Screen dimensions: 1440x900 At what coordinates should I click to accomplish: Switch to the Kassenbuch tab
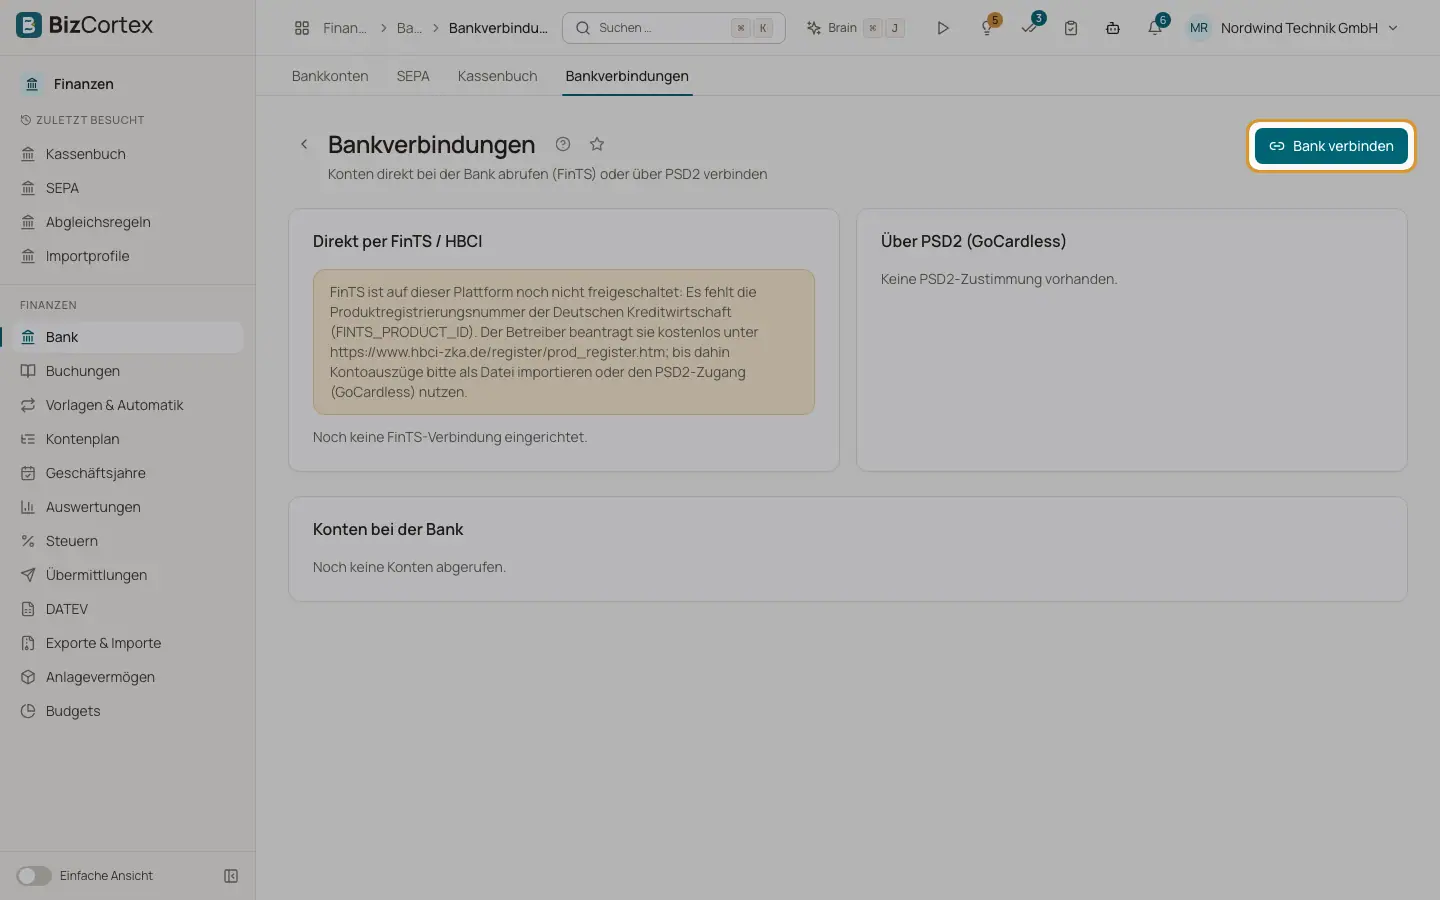497,76
